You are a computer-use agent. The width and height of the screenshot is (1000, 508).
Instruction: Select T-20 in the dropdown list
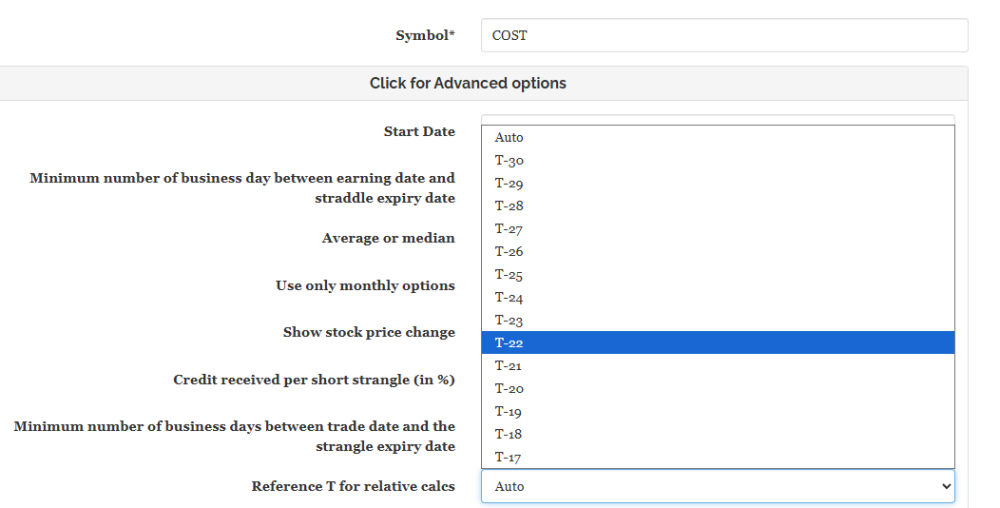[718, 389]
